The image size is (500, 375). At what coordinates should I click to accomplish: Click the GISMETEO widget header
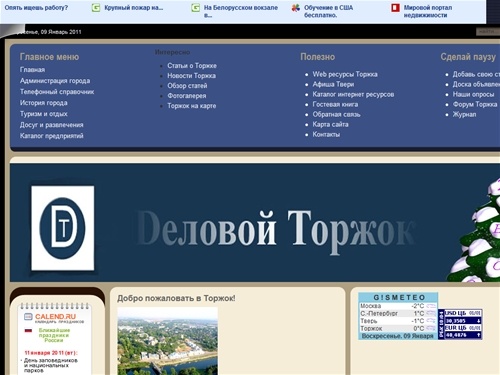398,297
